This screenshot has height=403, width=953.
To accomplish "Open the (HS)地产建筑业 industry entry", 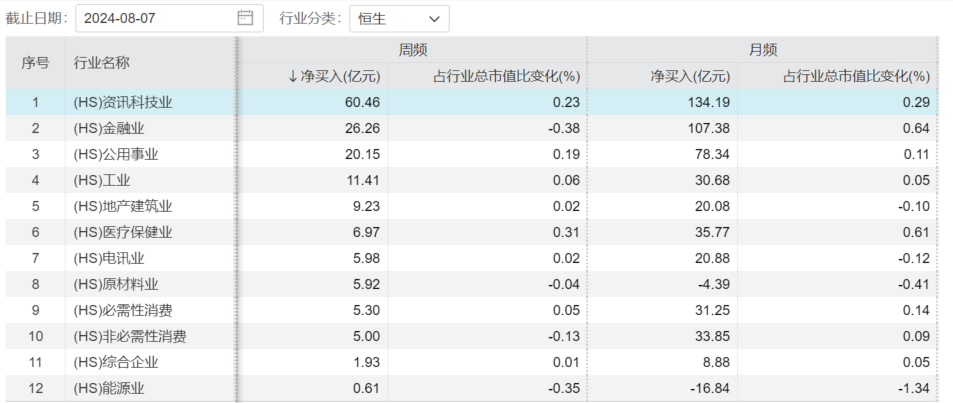I will pos(123,206).
